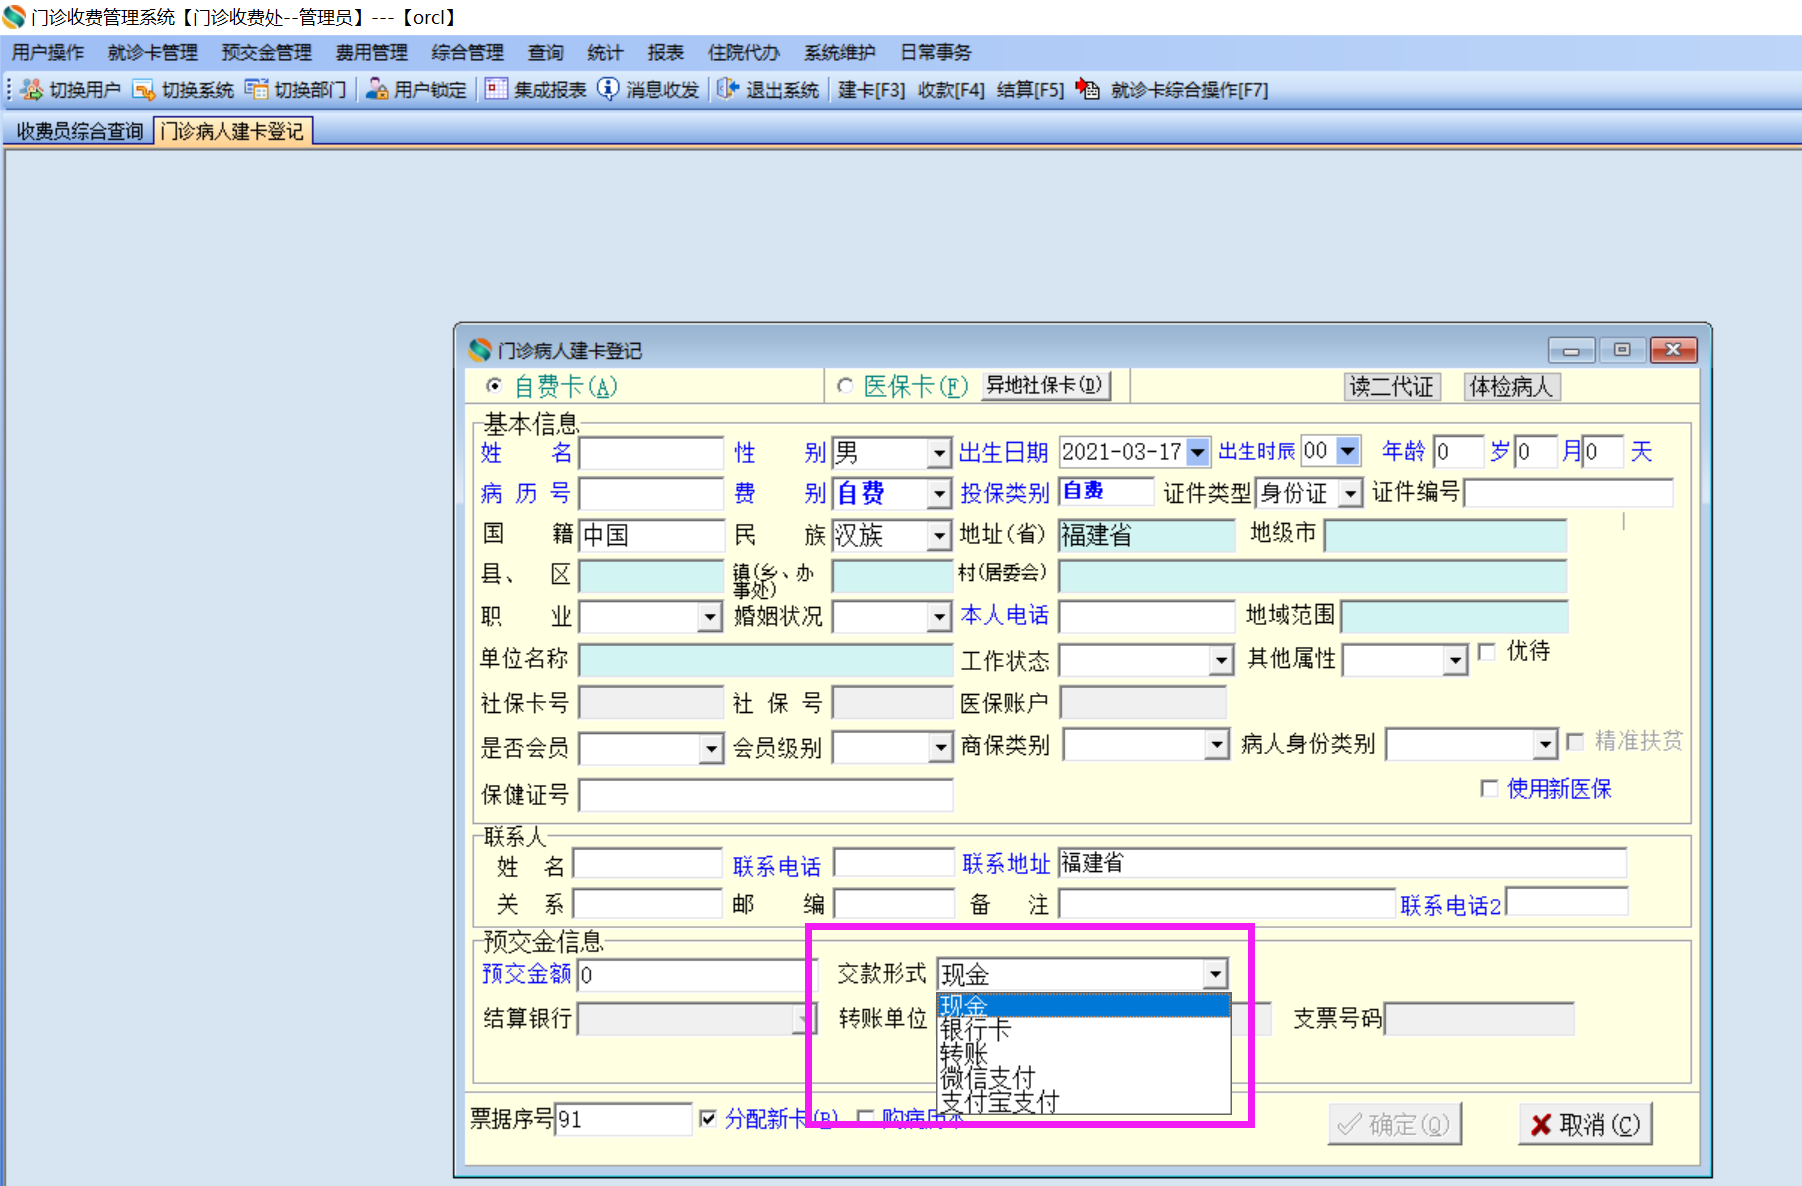Open the 系统维护 menu

click(x=840, y=53)
